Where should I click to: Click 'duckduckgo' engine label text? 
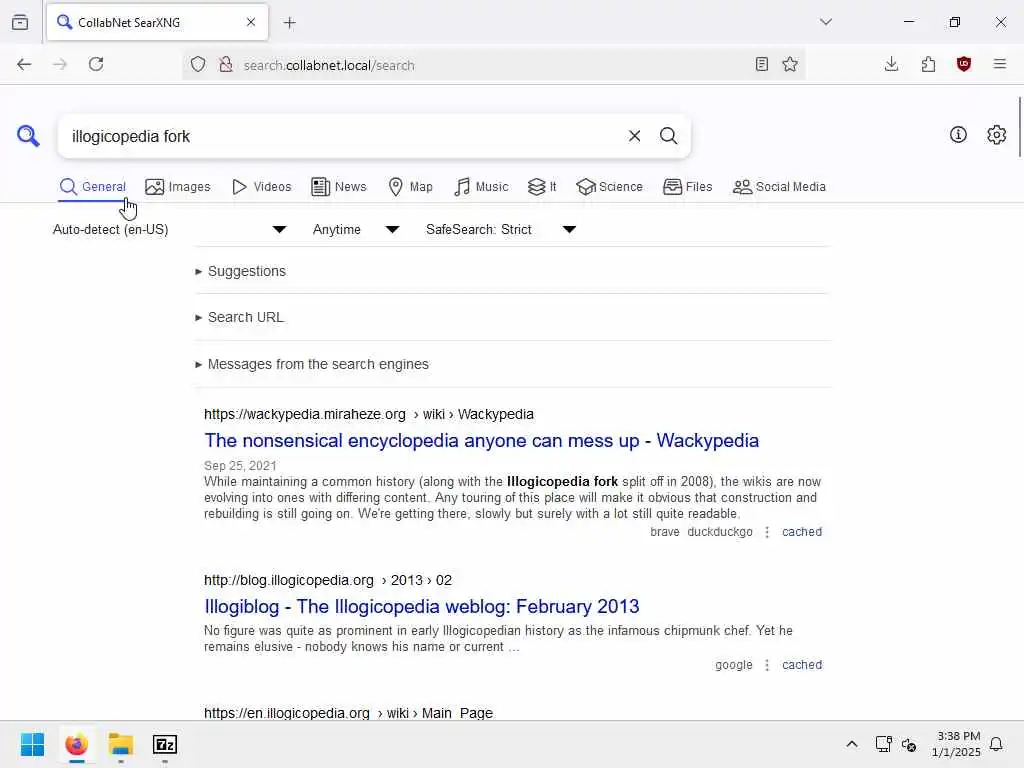720,532
